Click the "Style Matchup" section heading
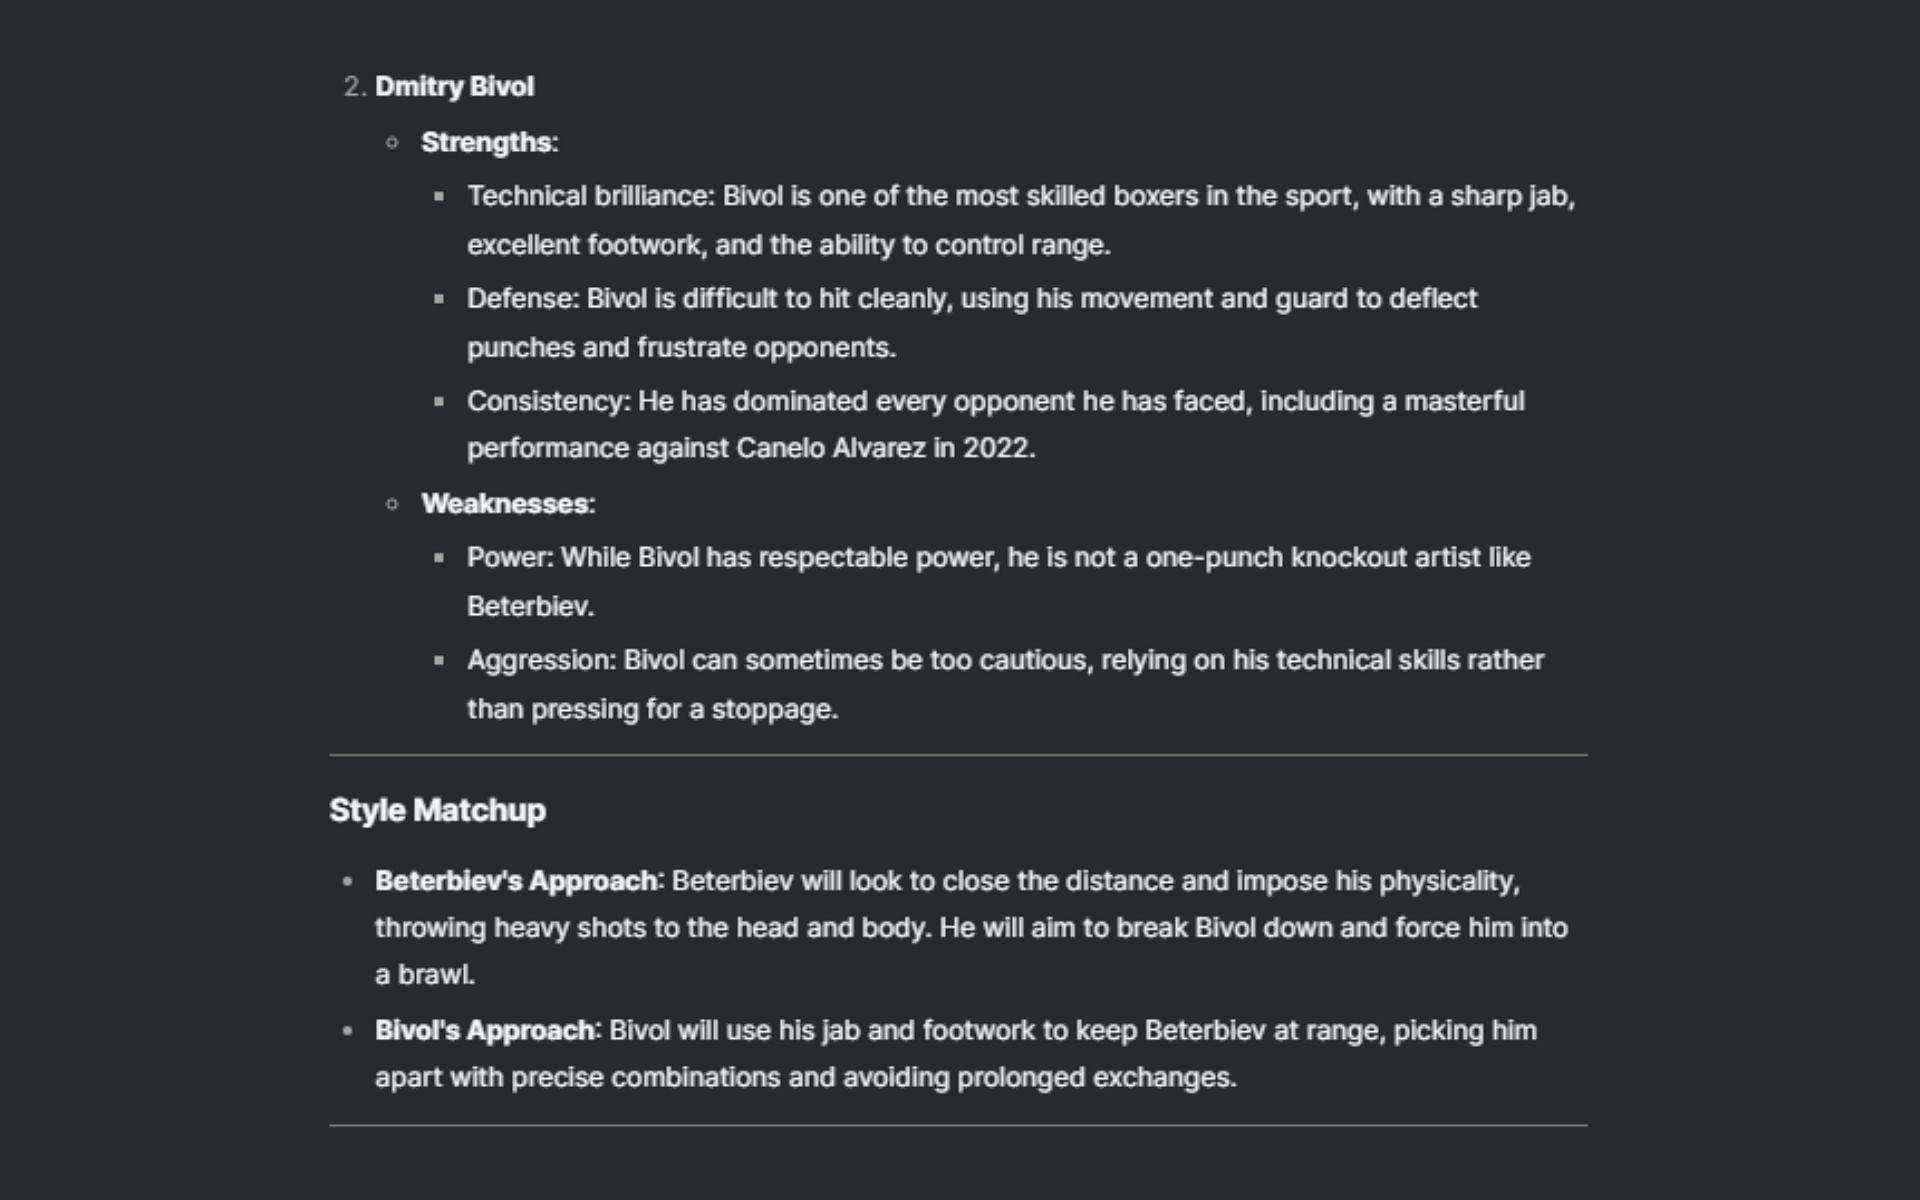 point(437,810)
